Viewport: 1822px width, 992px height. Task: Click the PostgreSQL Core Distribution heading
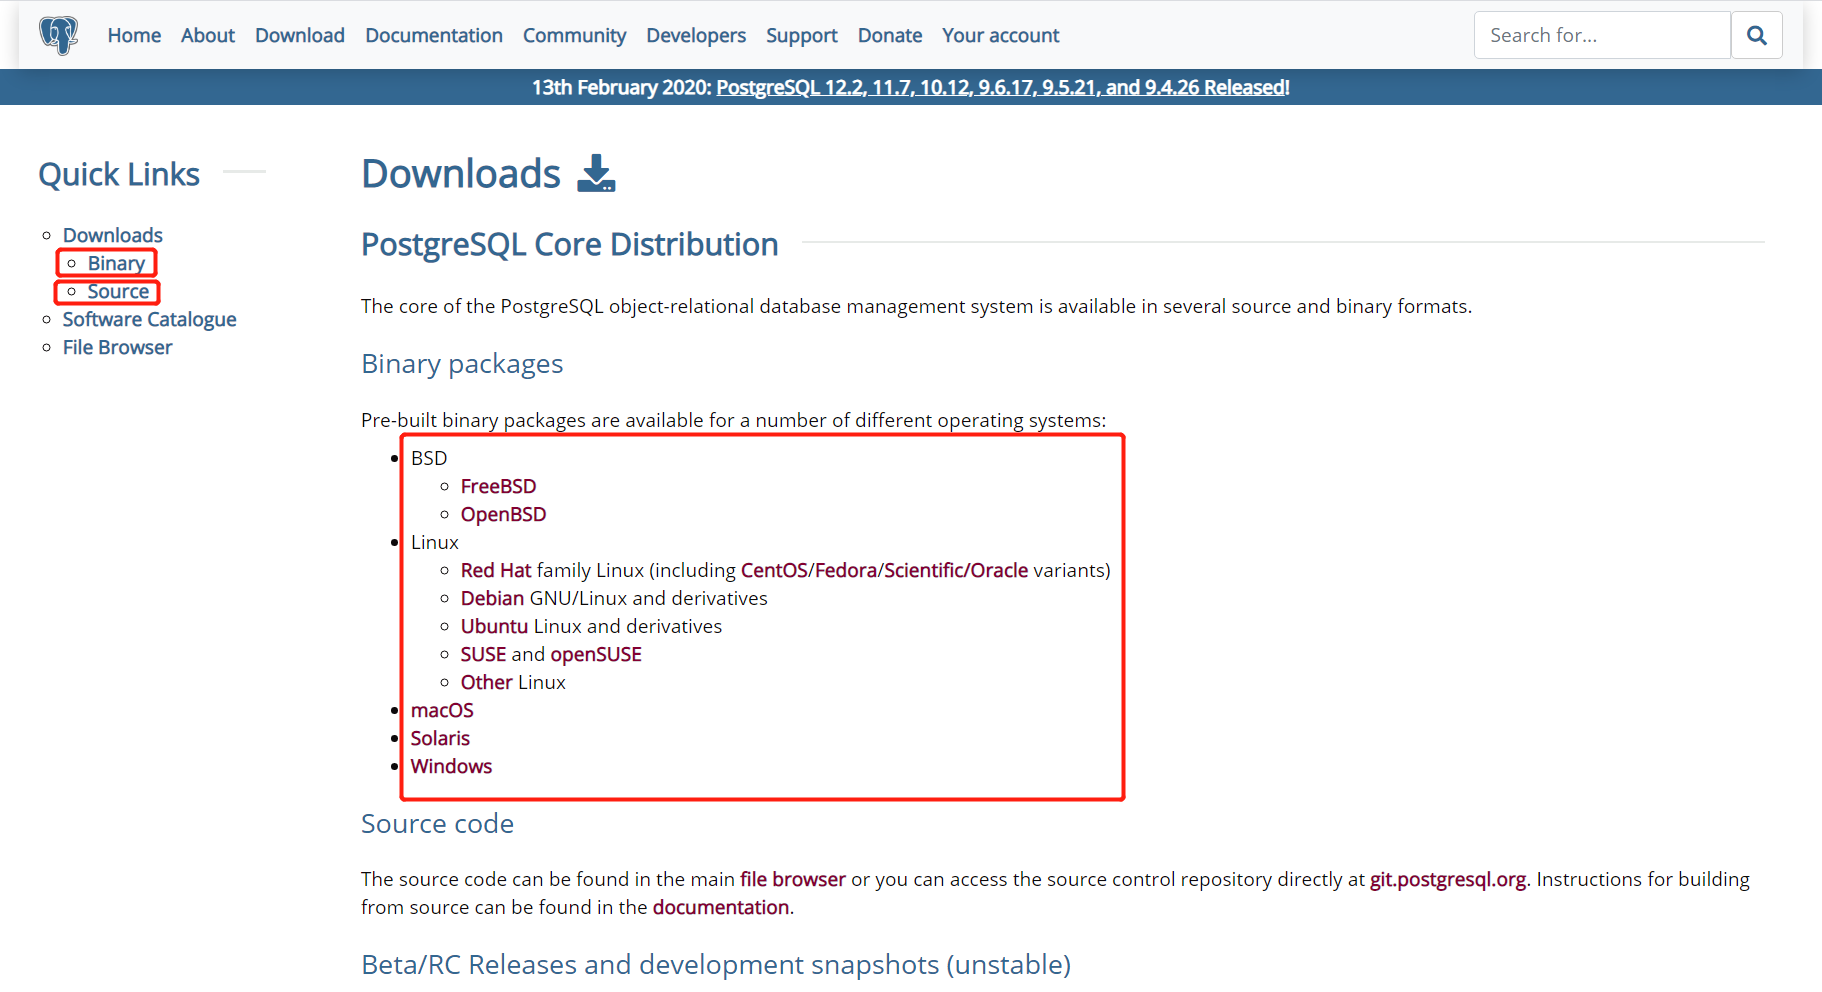tap(570, 245)
